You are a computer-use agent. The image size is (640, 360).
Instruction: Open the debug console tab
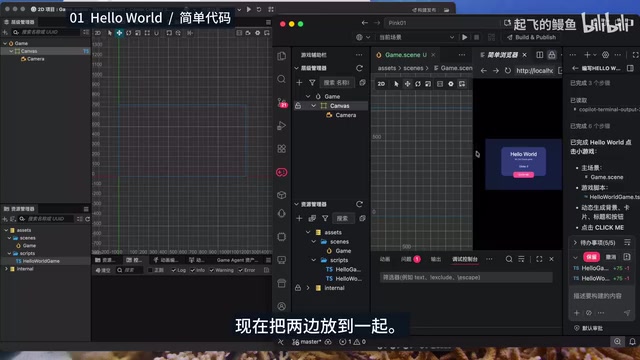(464, 259)
